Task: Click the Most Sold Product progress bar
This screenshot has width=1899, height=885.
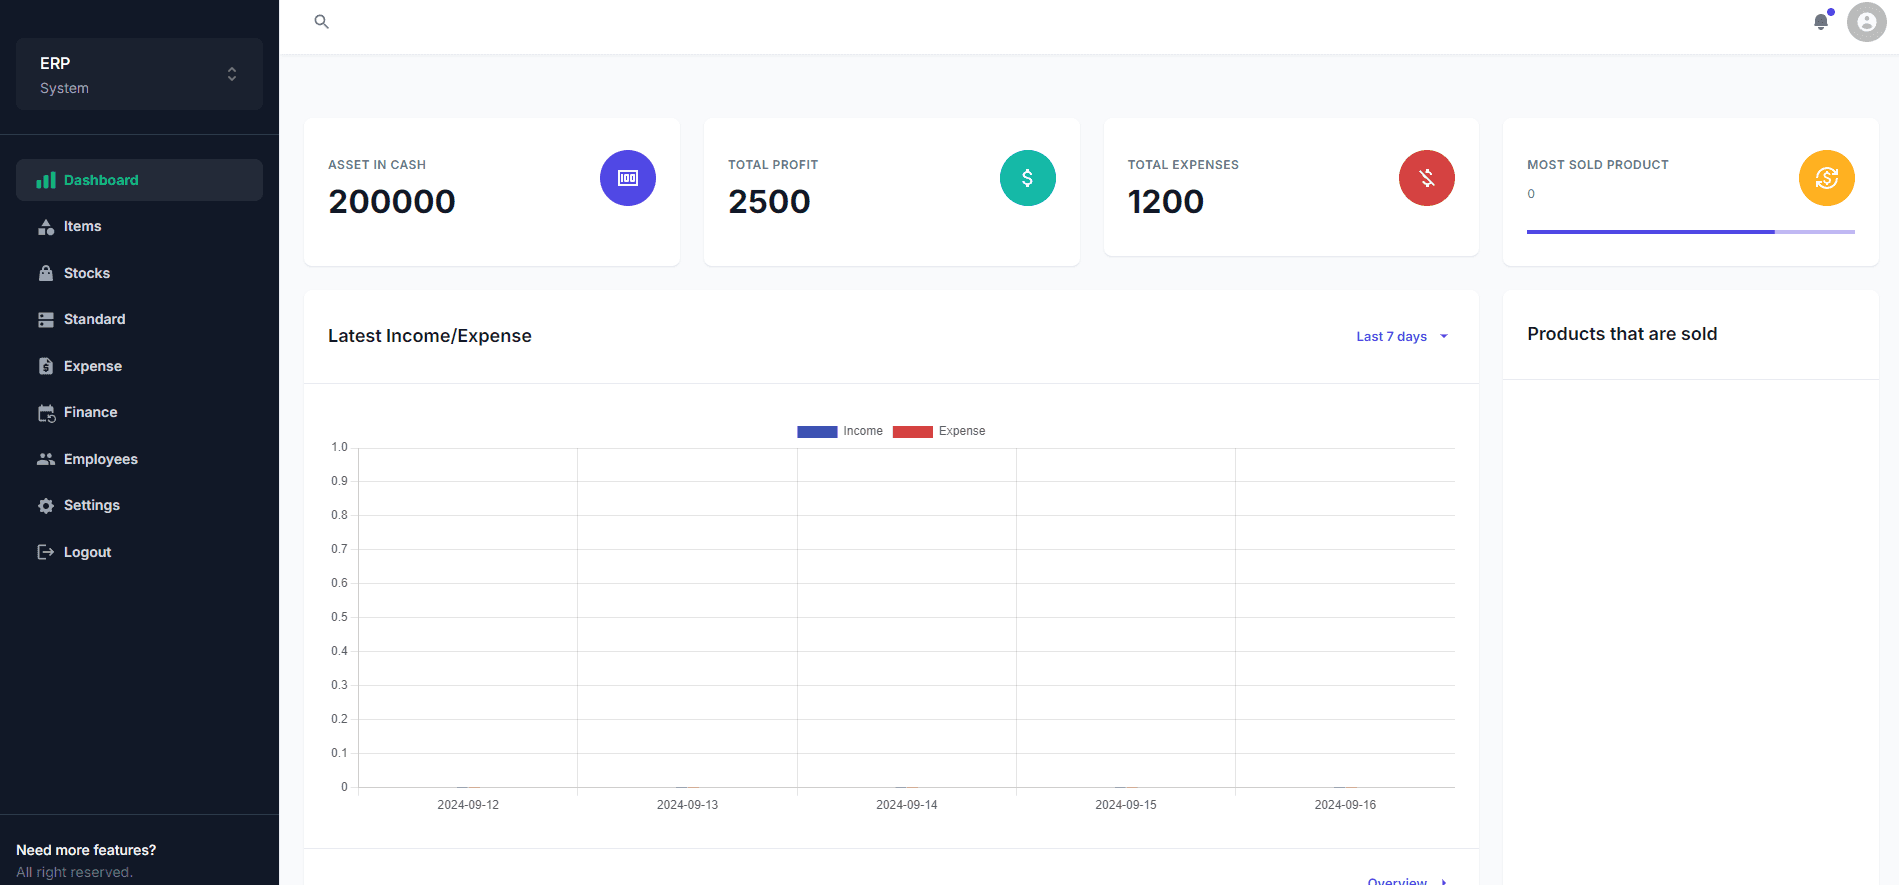Action: coord(1690,232)
